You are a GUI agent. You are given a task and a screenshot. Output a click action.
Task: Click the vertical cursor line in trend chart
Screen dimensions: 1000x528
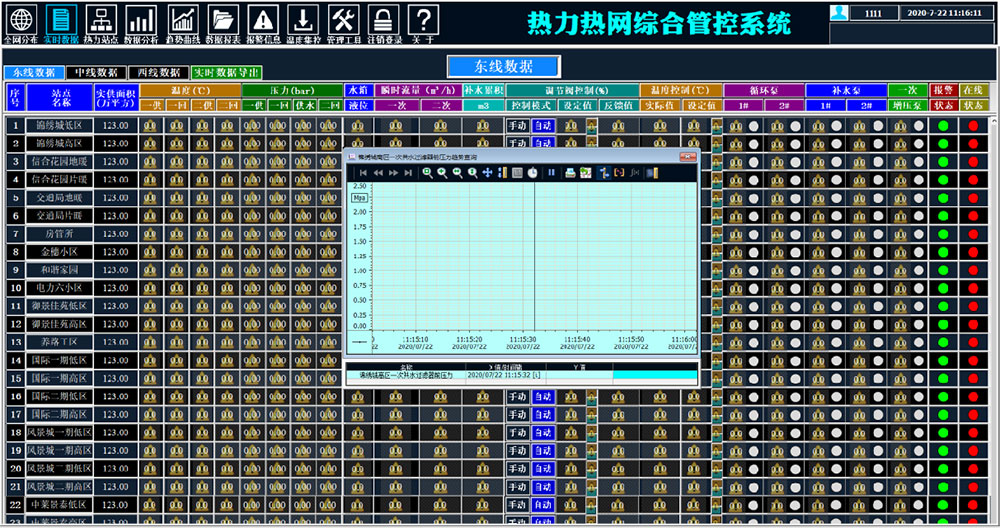click(x=534, y=256)
